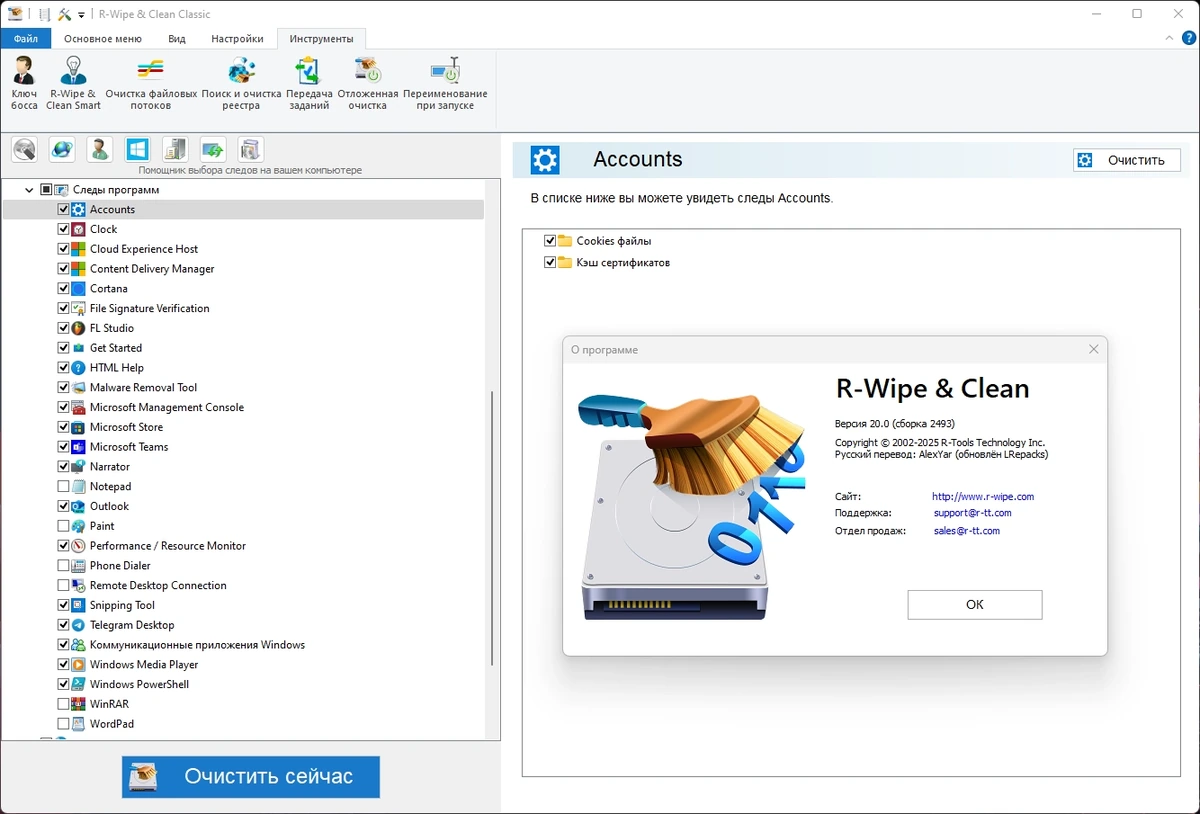
Task: Click the Очистить button for Accounts
Action: pyautogui.click(x=1127, y=160)
